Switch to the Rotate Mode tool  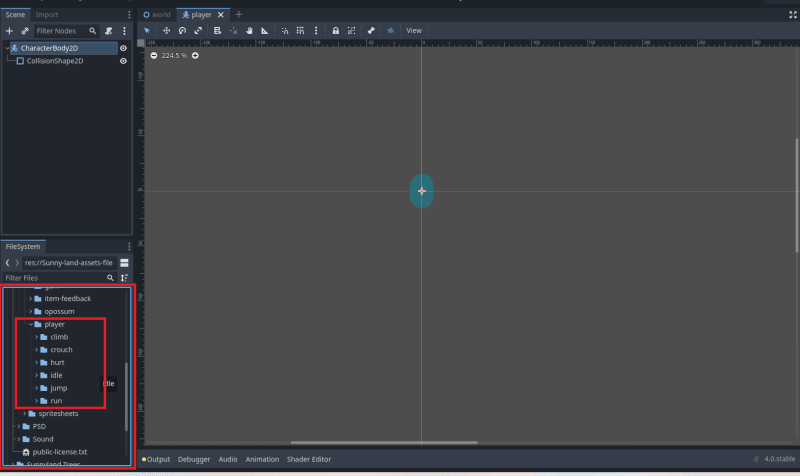[182, 31]
